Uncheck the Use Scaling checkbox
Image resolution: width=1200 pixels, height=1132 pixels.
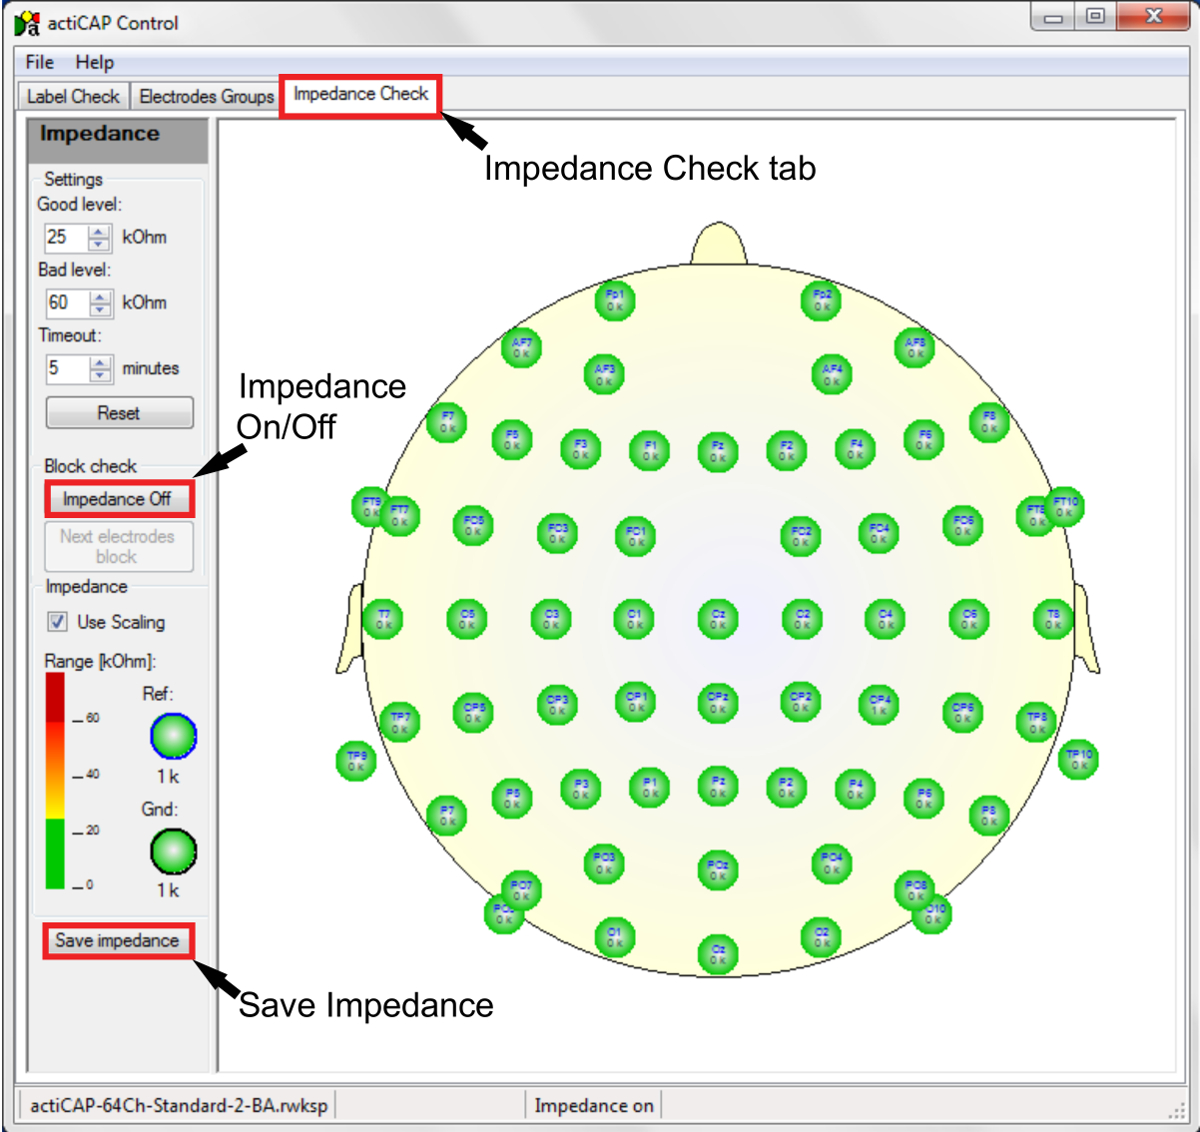pos(58,622)
